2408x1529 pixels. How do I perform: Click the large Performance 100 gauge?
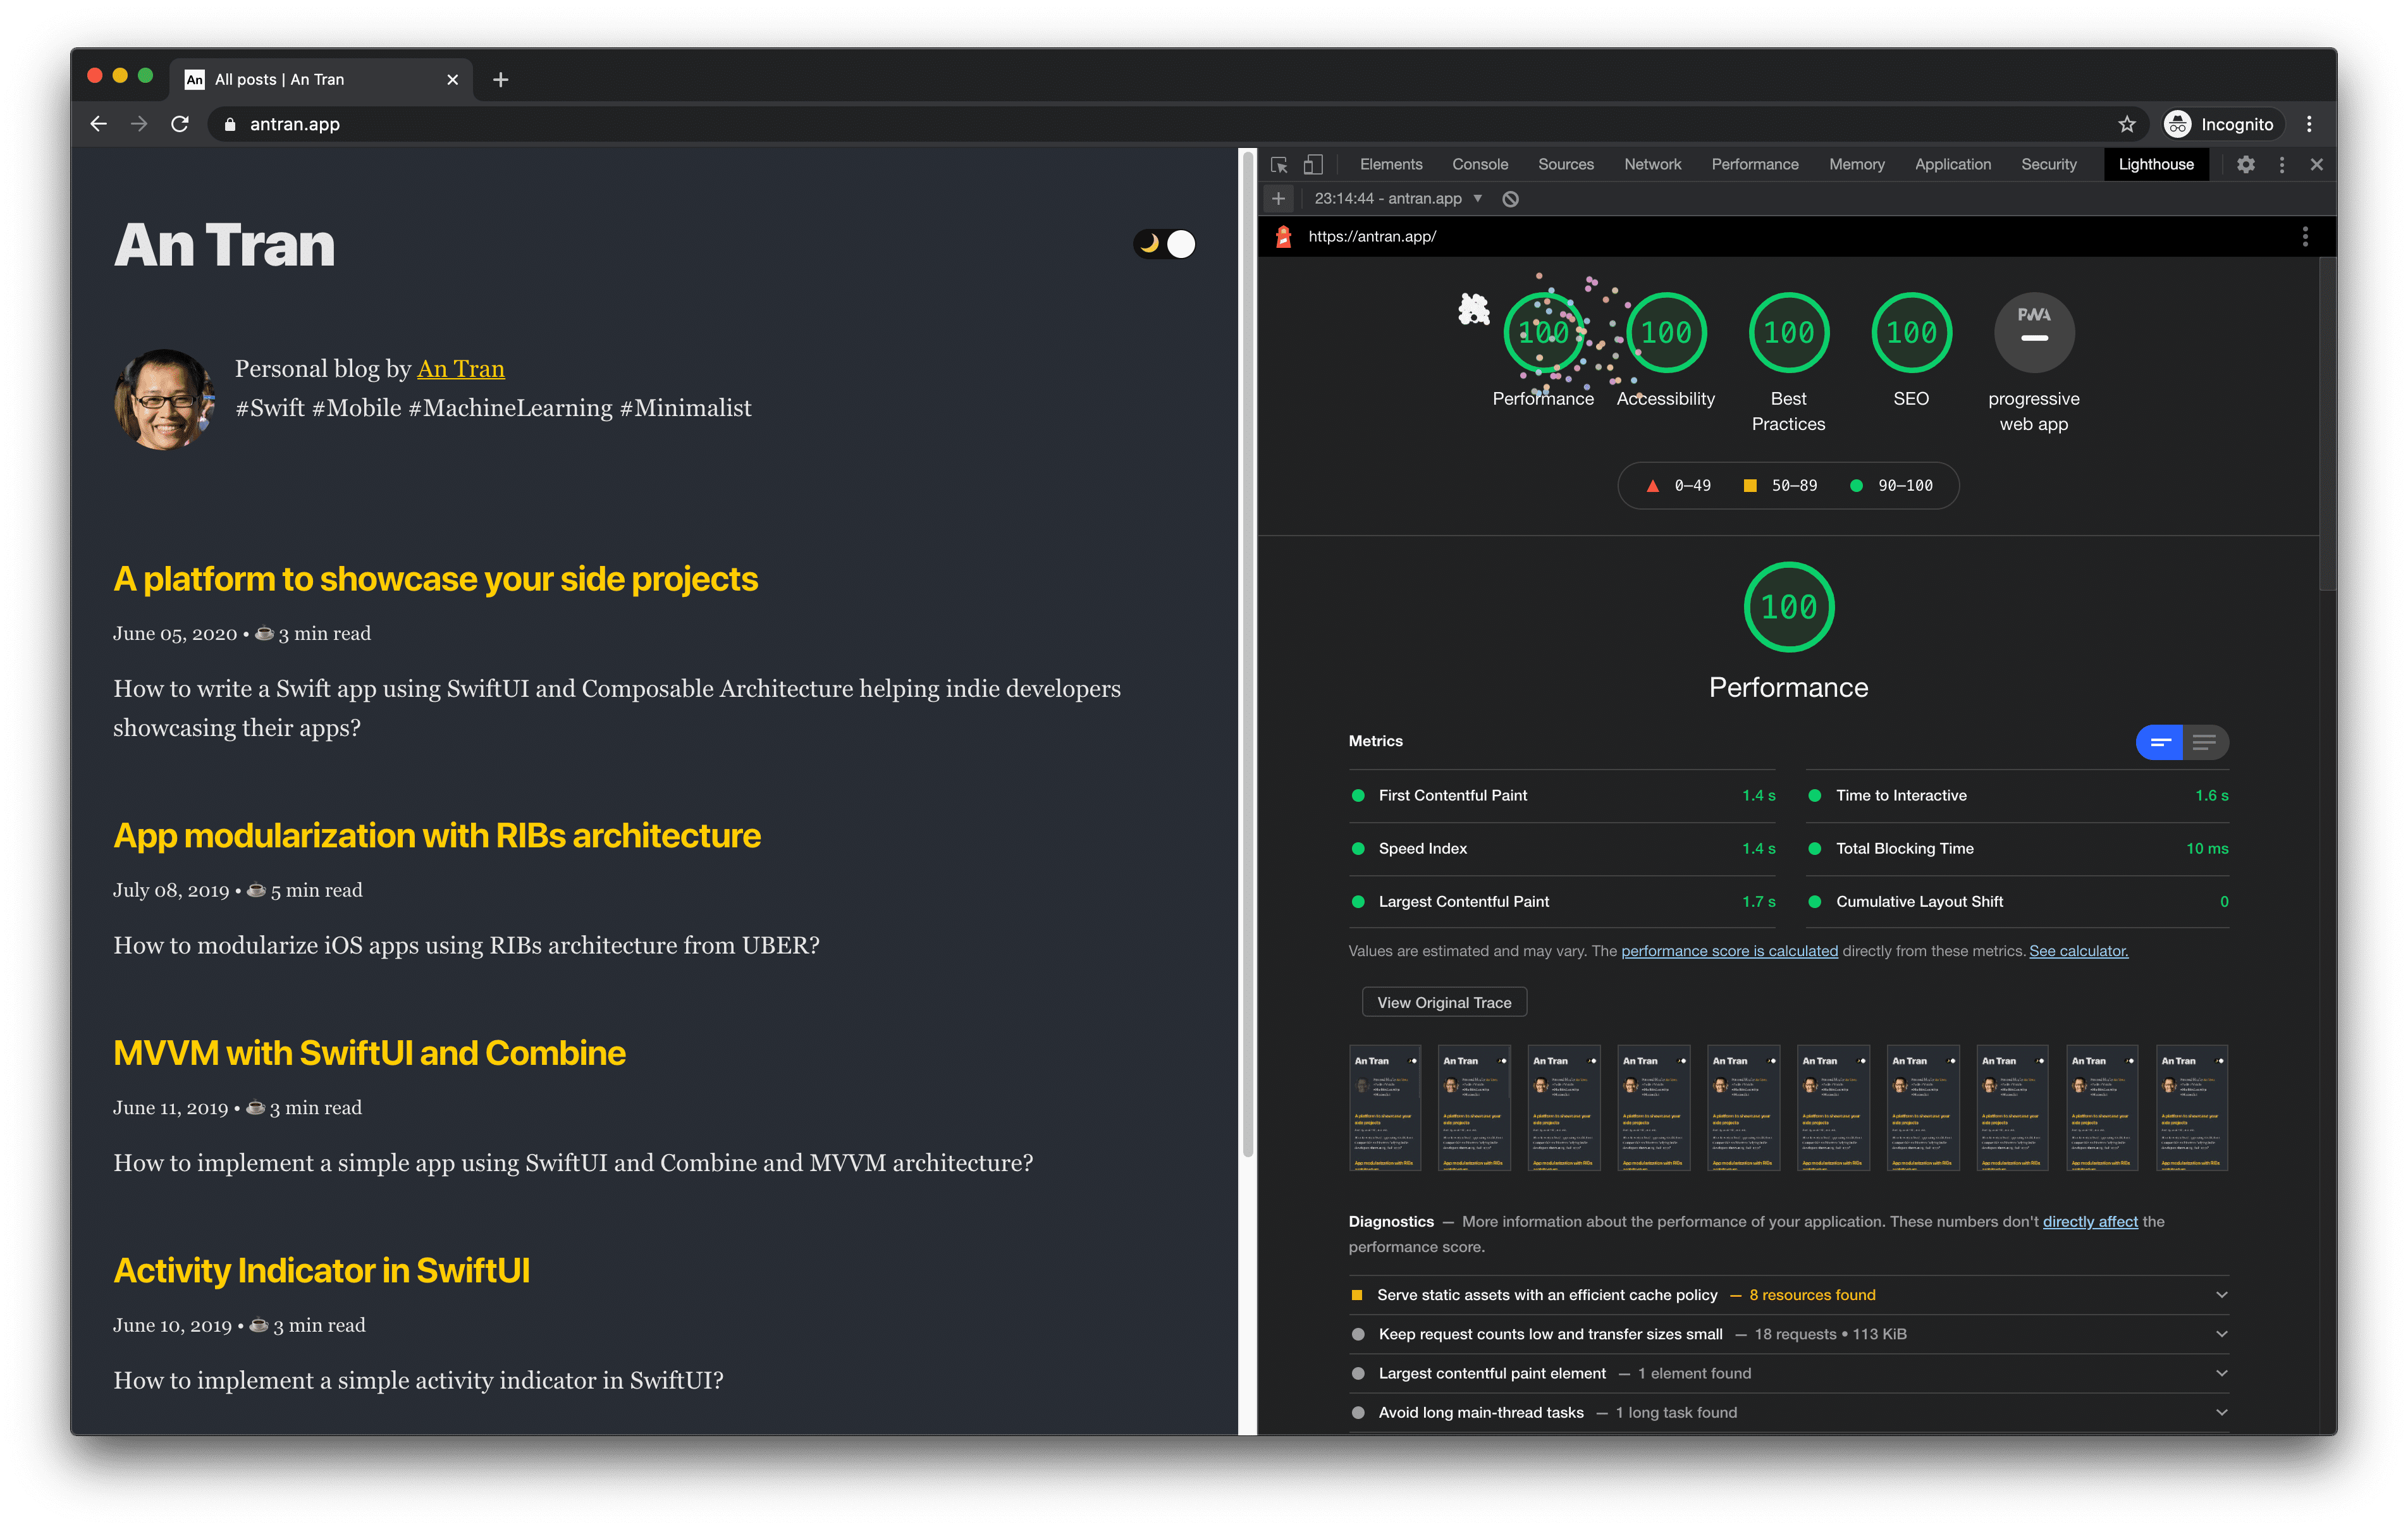(x=1789, y=607)
